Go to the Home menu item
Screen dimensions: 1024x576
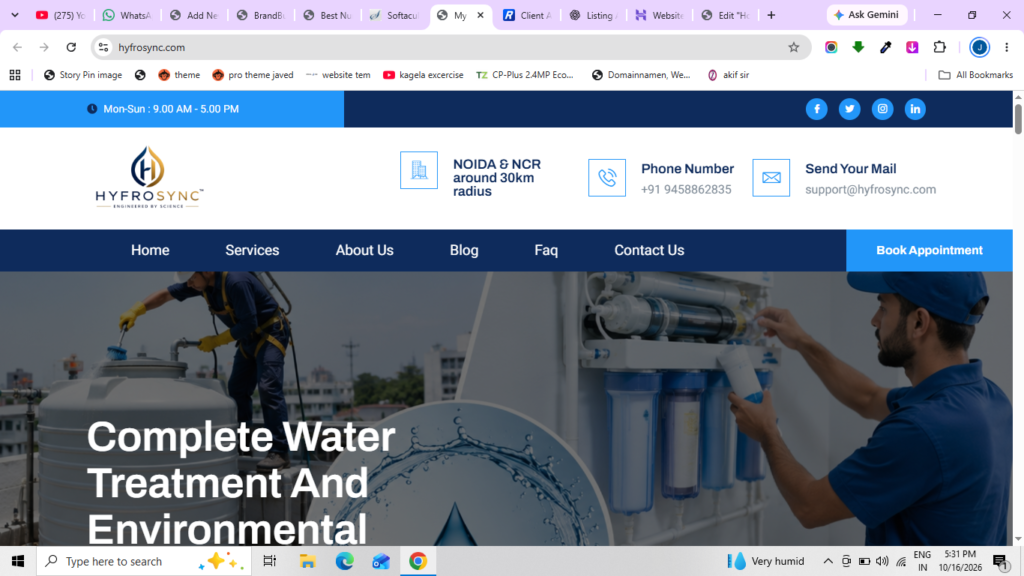coord(150,250)
